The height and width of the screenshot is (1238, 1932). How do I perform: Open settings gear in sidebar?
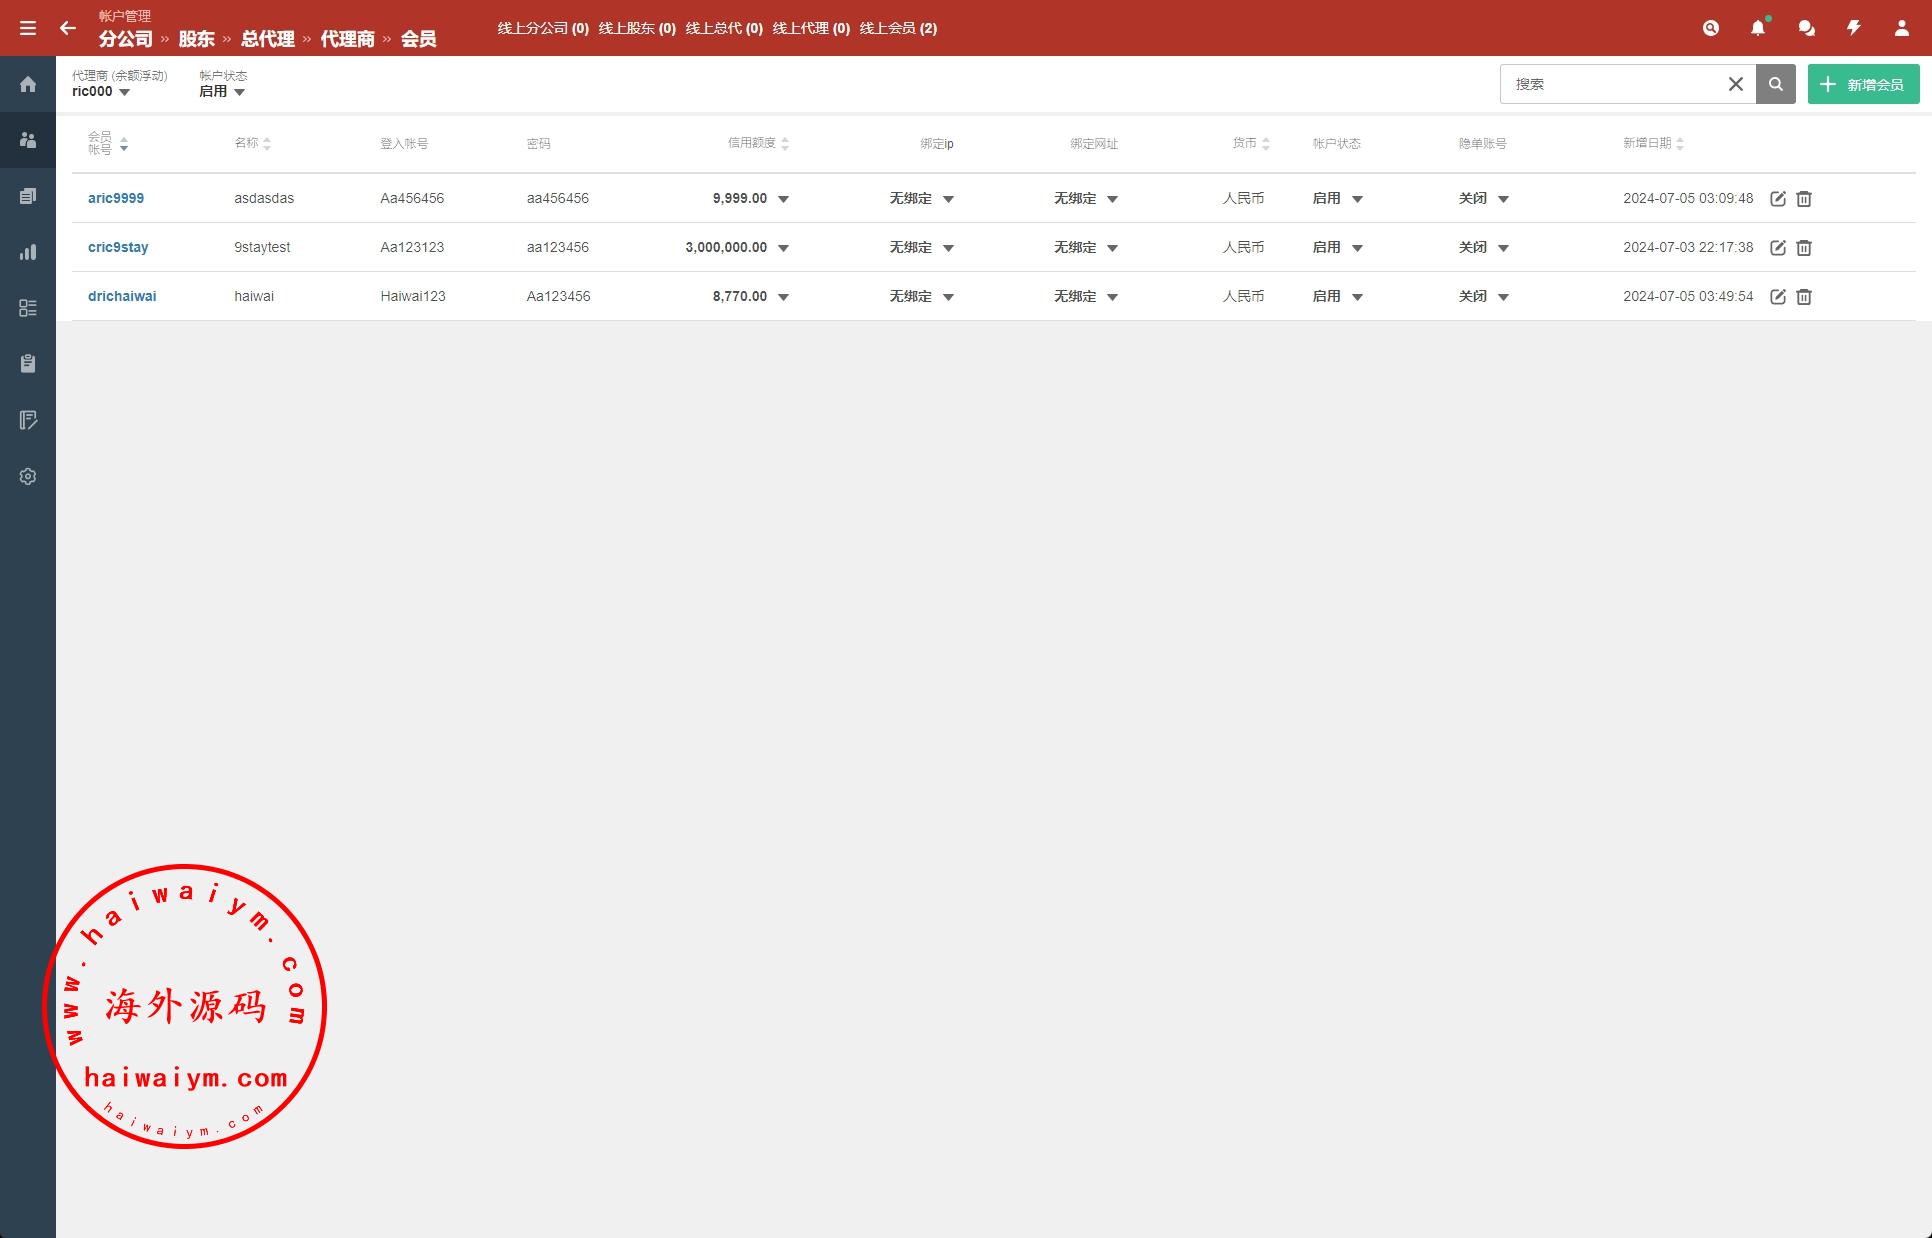[x=28, y=477]
